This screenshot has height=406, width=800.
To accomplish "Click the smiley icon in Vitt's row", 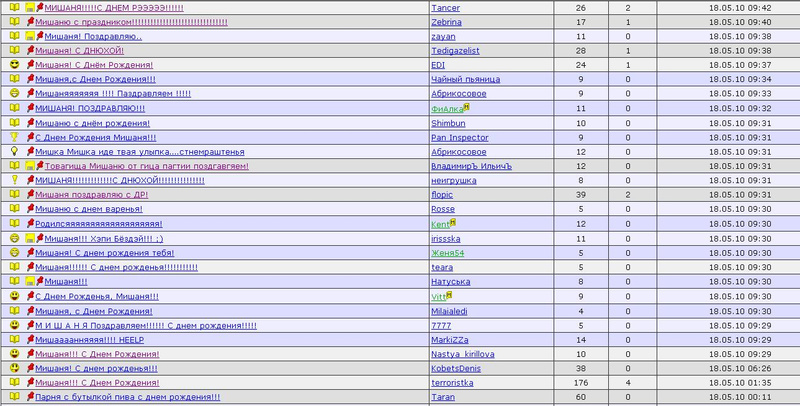I will pyautogui.click(x=15, y=295).
